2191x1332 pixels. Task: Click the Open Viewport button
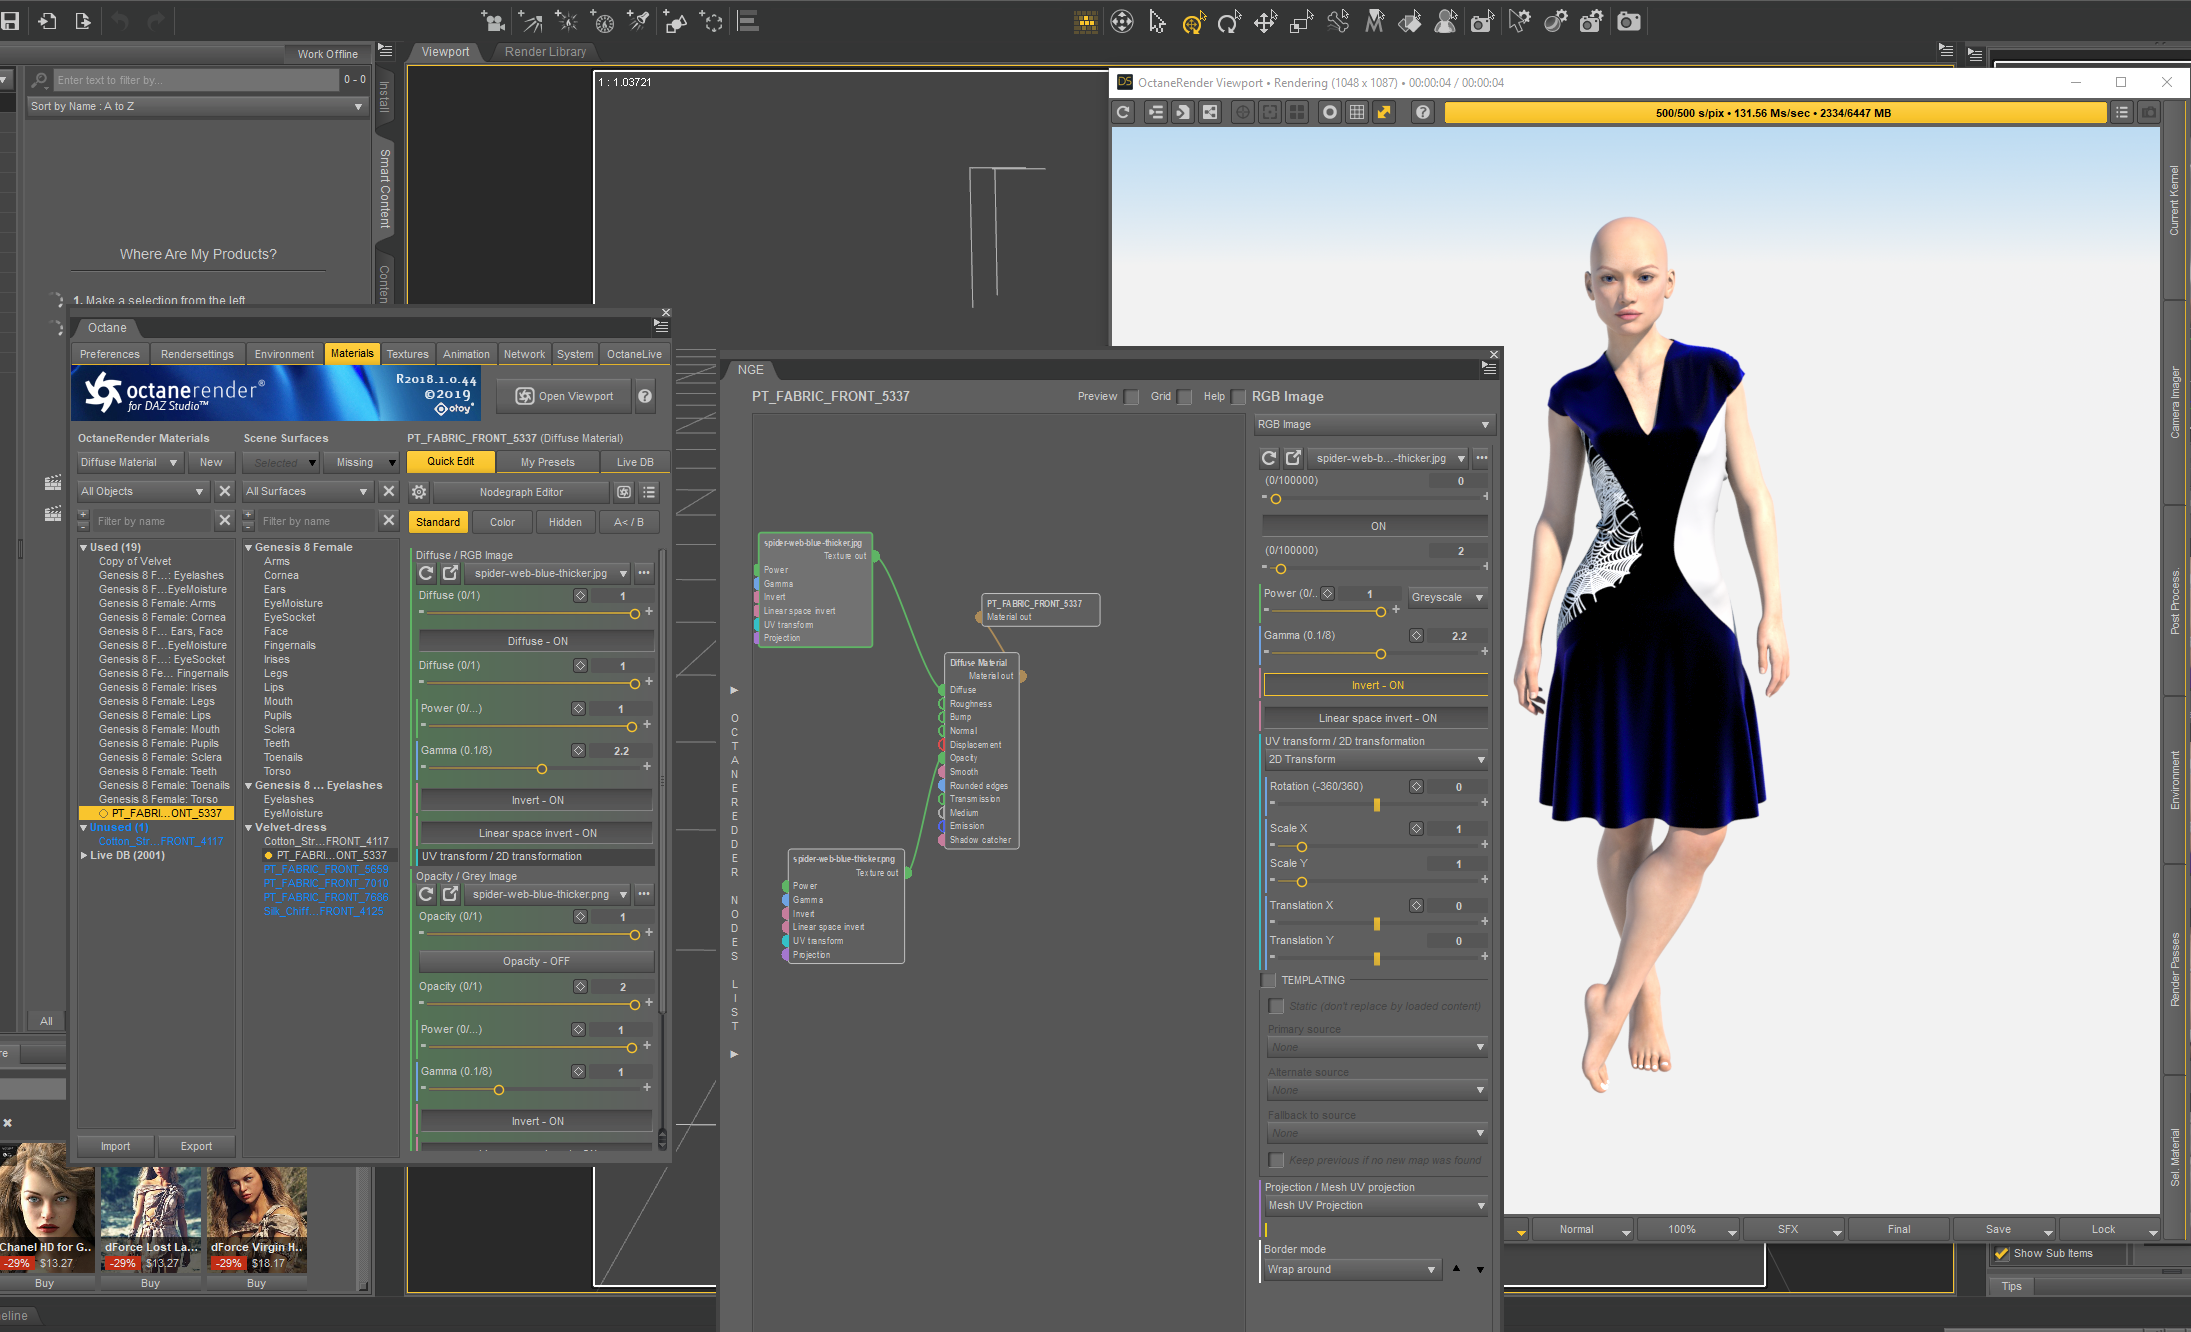(x=565, y=396)
